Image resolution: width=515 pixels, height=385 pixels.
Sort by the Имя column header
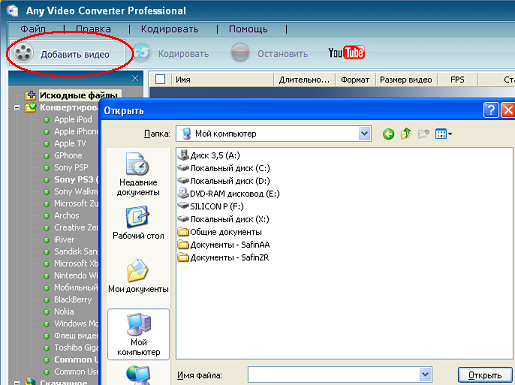(x=223, y=80)
